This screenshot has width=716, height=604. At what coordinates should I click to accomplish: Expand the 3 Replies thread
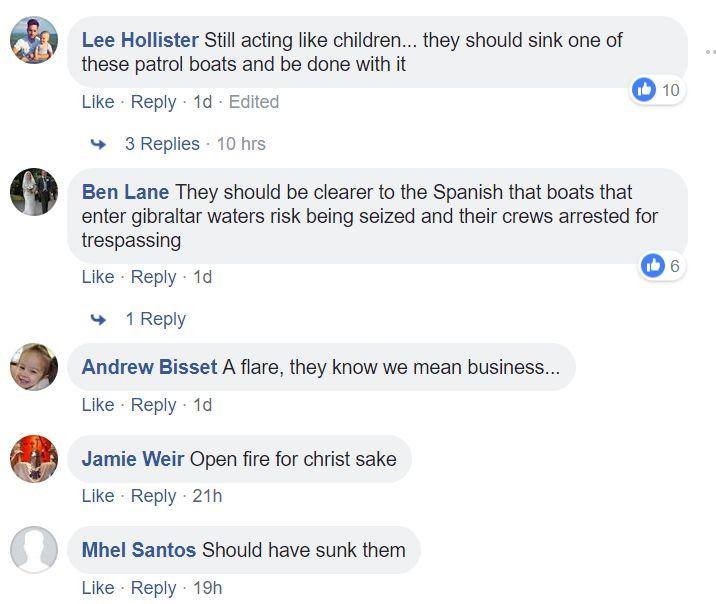point(162,144)
